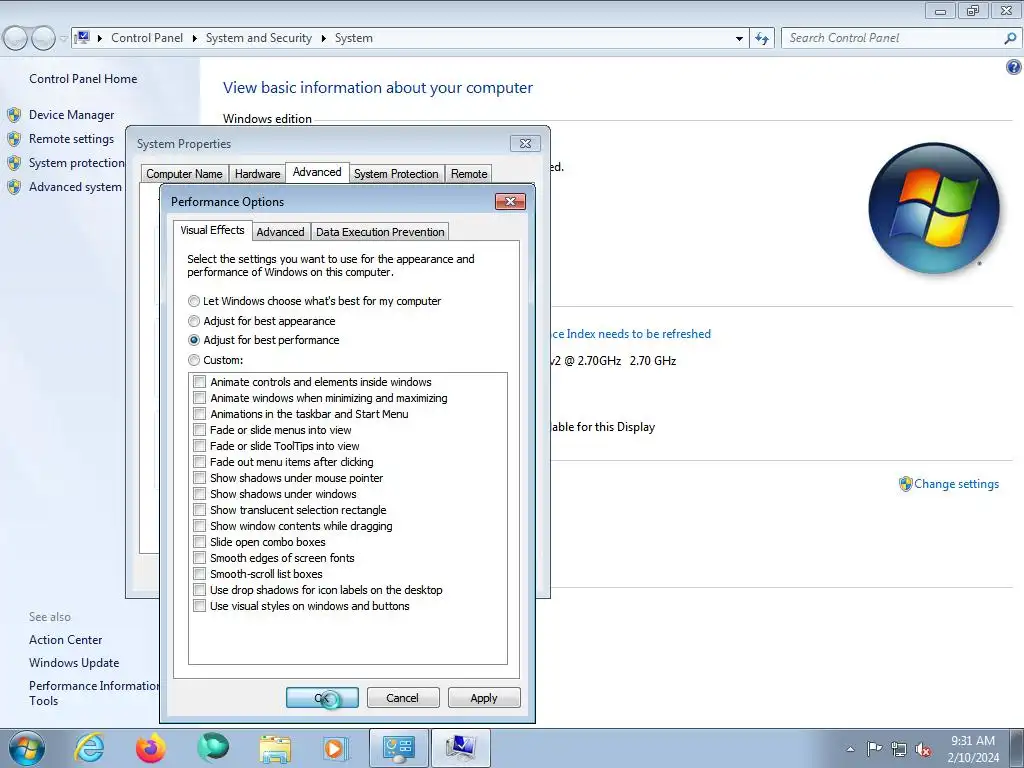
Task: Close the Performance Options dialog
Action: coord(510,201)
